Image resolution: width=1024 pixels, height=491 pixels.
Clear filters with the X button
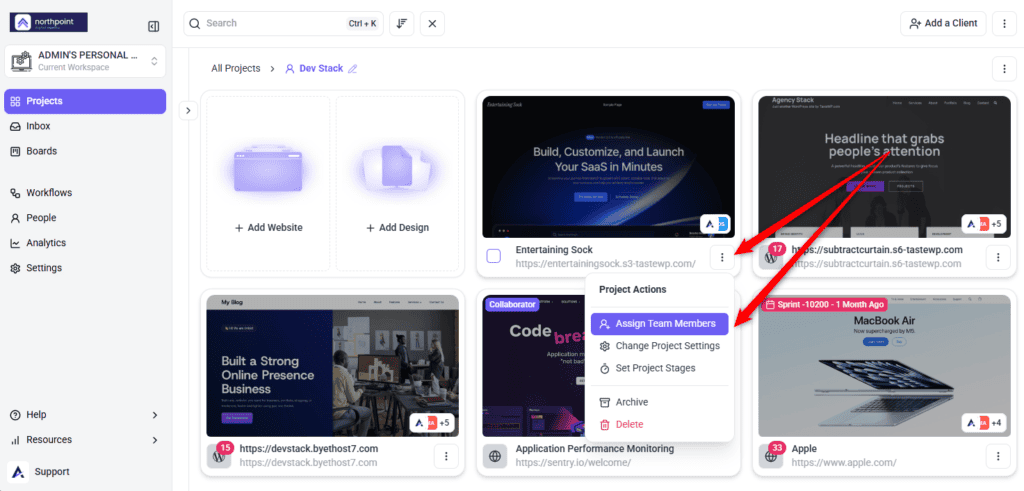point(432,24)
